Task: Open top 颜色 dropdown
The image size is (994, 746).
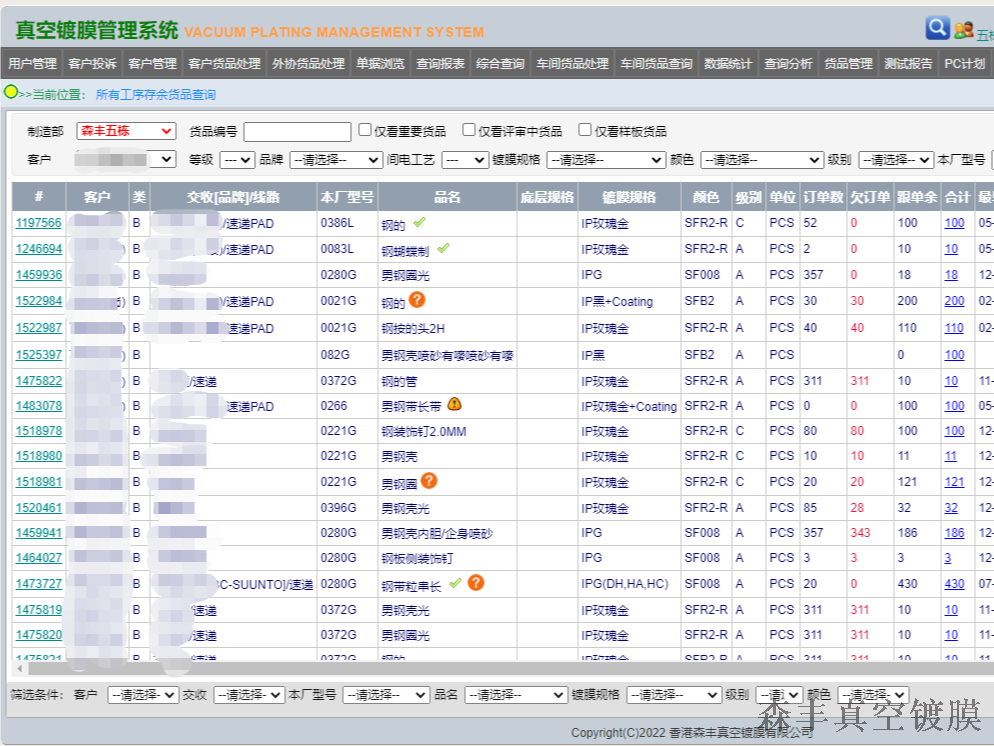Action: coord(761,160)
